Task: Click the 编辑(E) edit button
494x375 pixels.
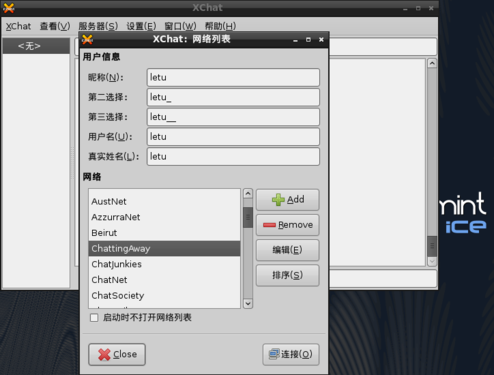Action: pos(288,250)
